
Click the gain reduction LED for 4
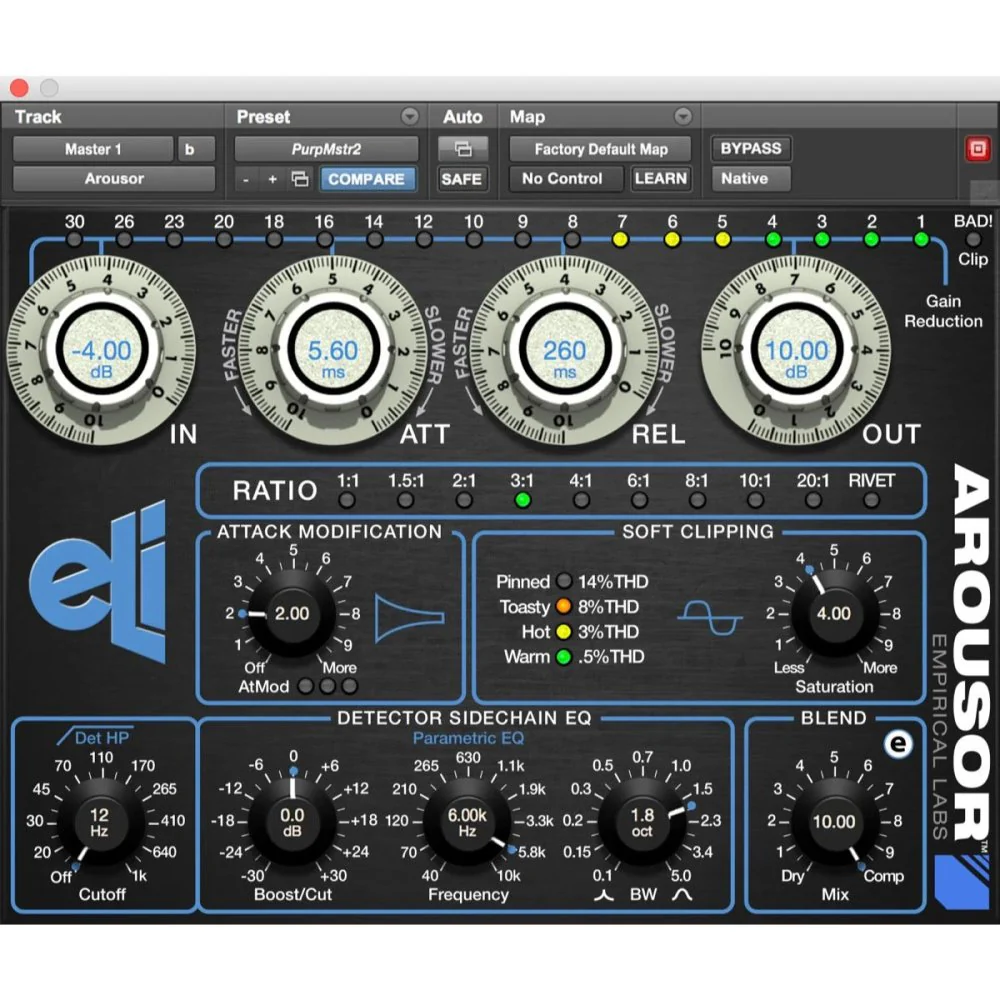pos(772,240)
